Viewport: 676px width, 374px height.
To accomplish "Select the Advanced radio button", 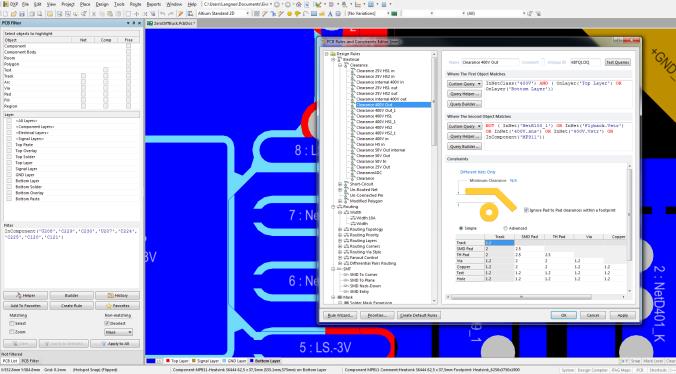I will [505, 228].
